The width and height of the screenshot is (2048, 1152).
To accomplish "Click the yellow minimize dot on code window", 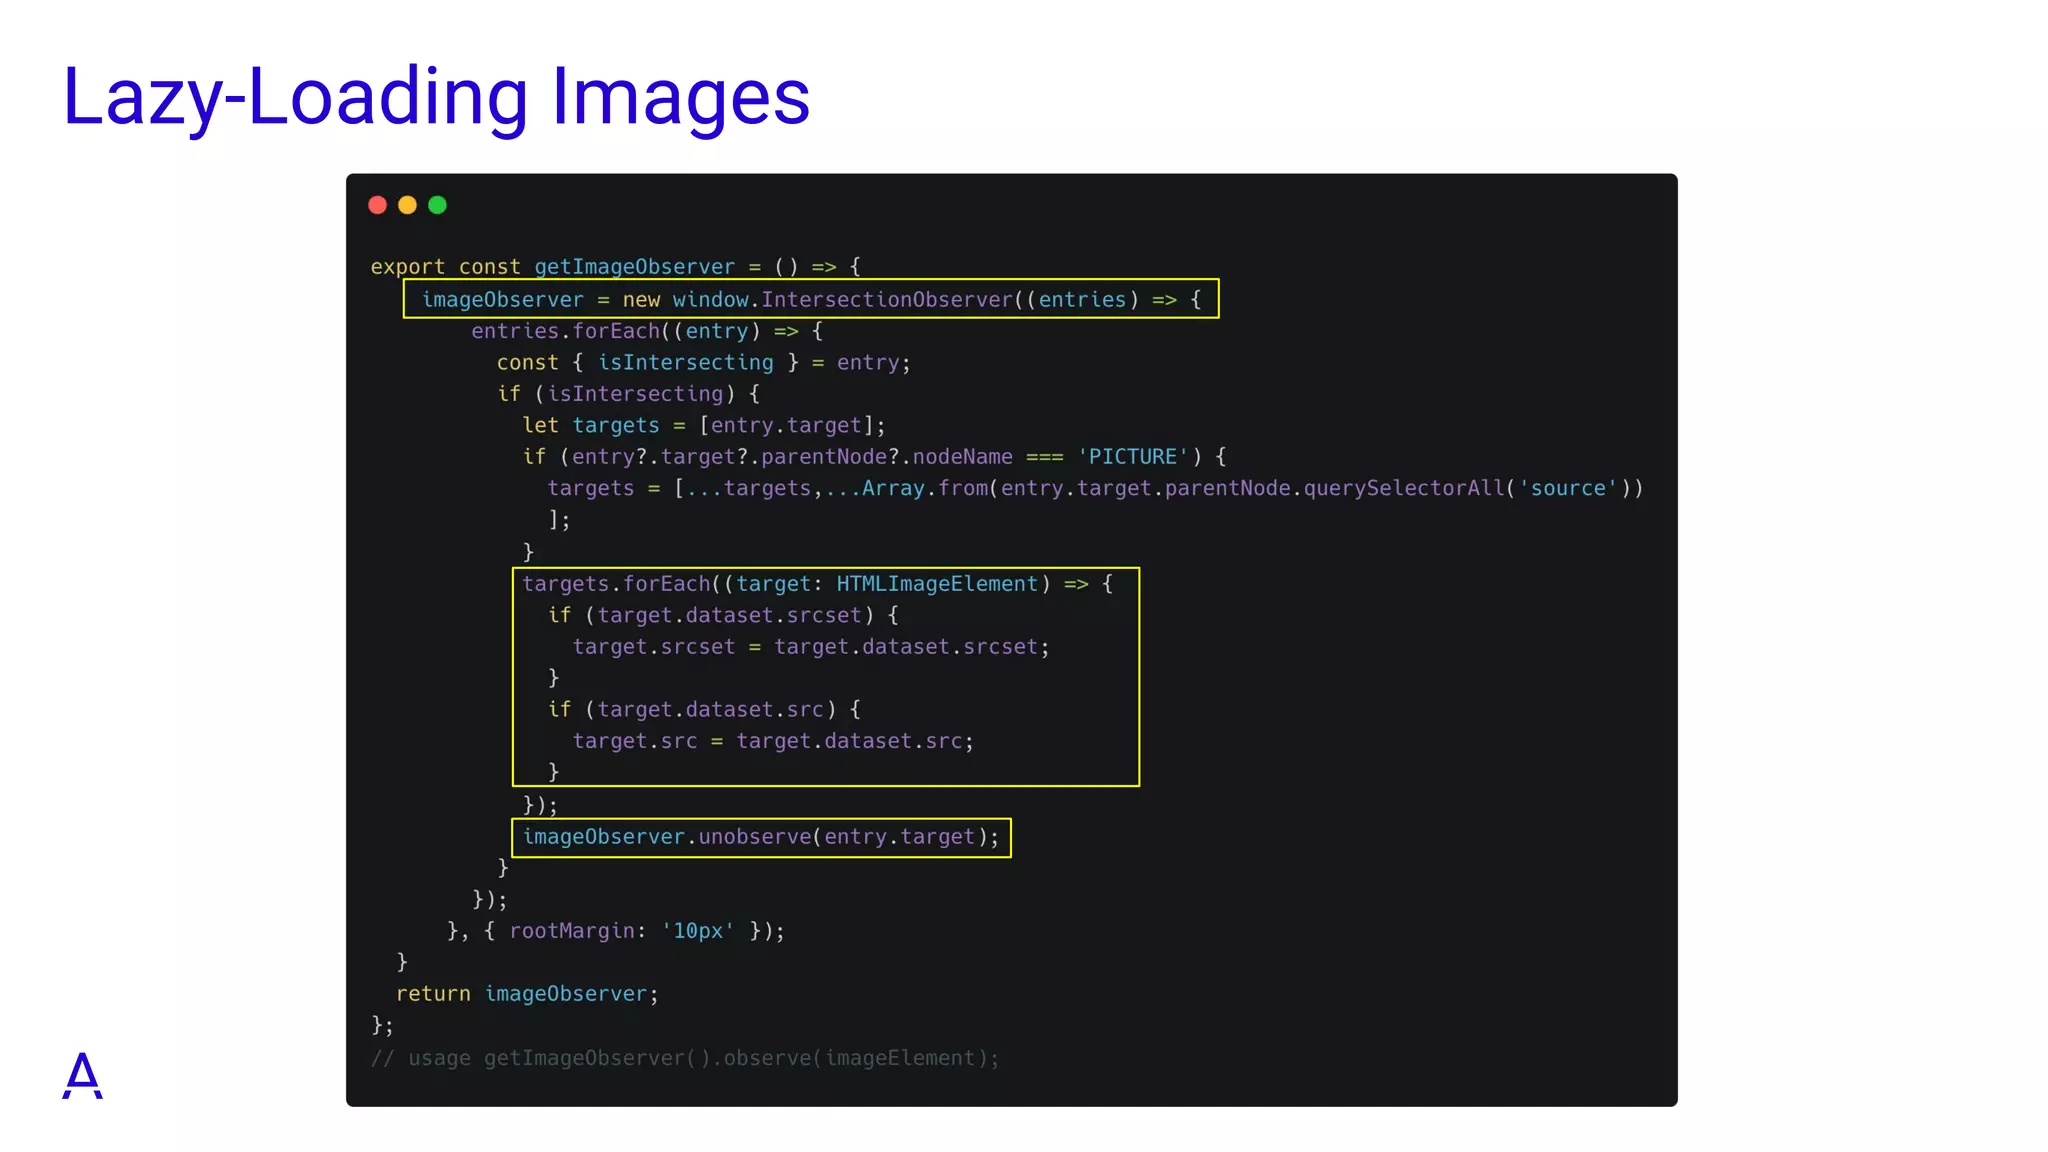I will pos(407,205).
